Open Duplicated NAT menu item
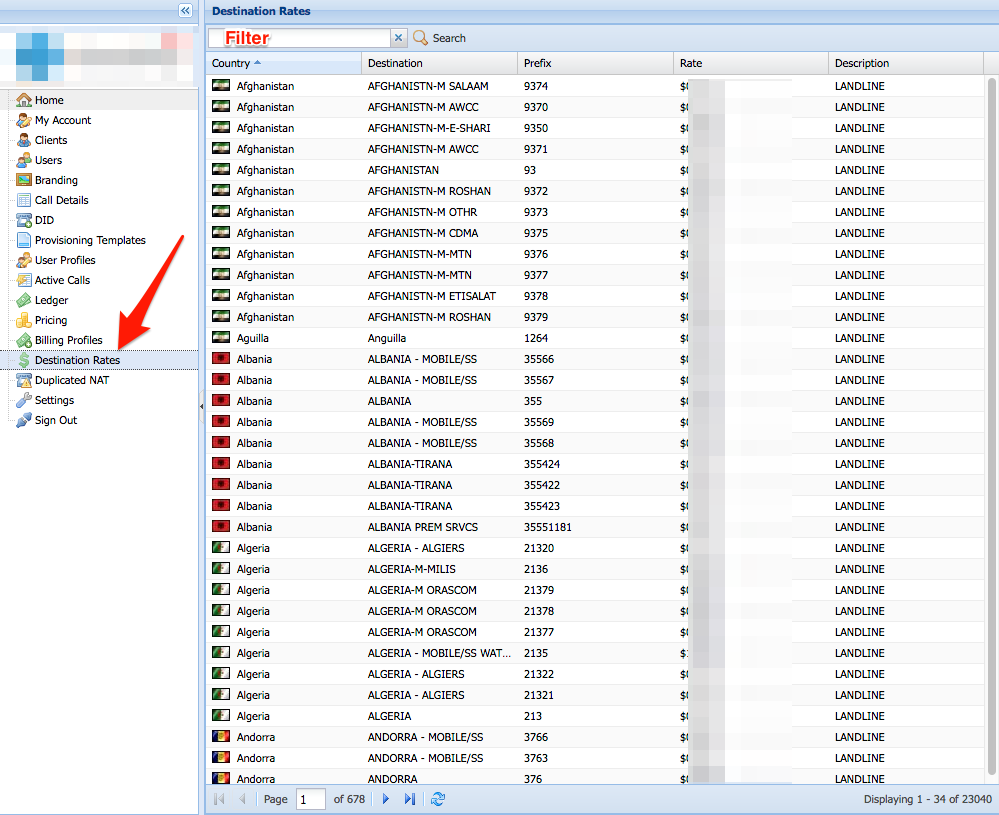 [71, 380]
